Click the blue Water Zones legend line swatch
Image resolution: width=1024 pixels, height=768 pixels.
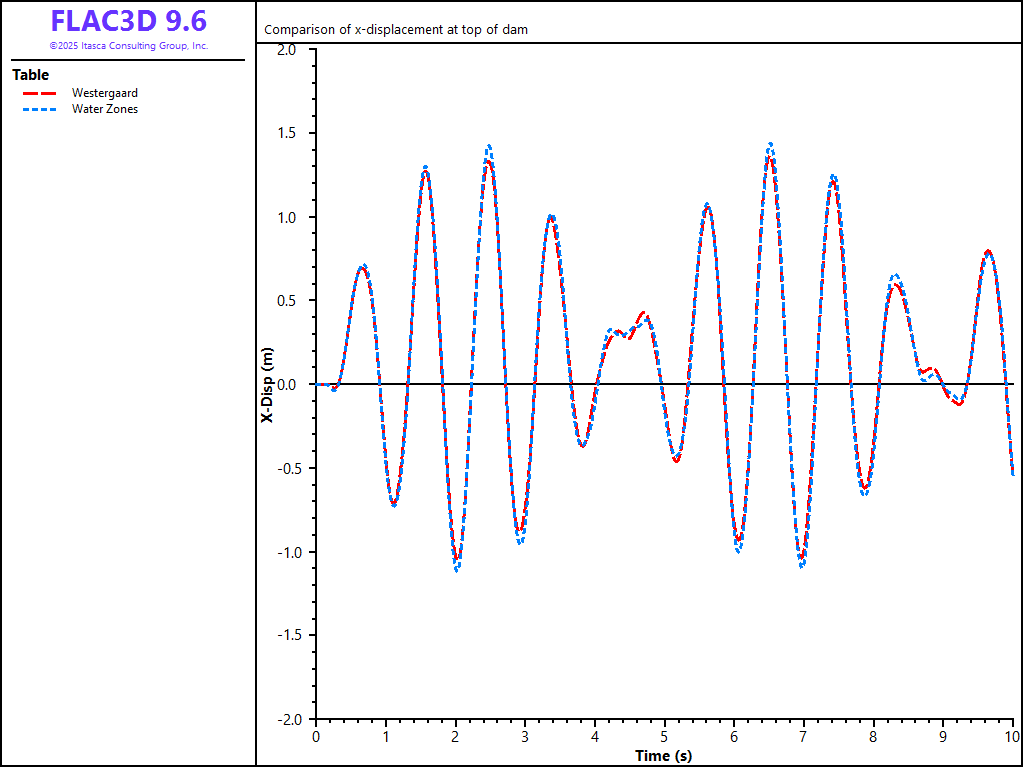(38, 109)
